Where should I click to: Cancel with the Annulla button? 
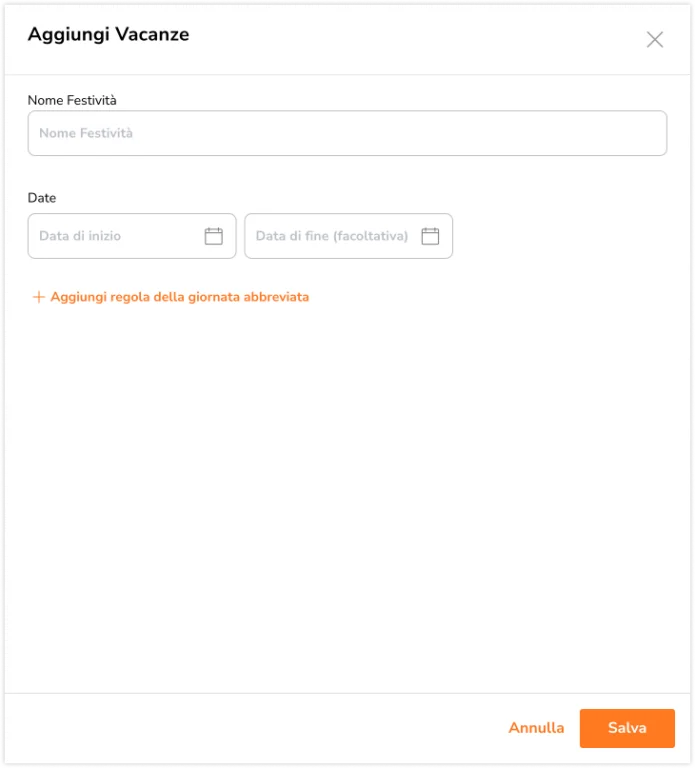(536, 728)
